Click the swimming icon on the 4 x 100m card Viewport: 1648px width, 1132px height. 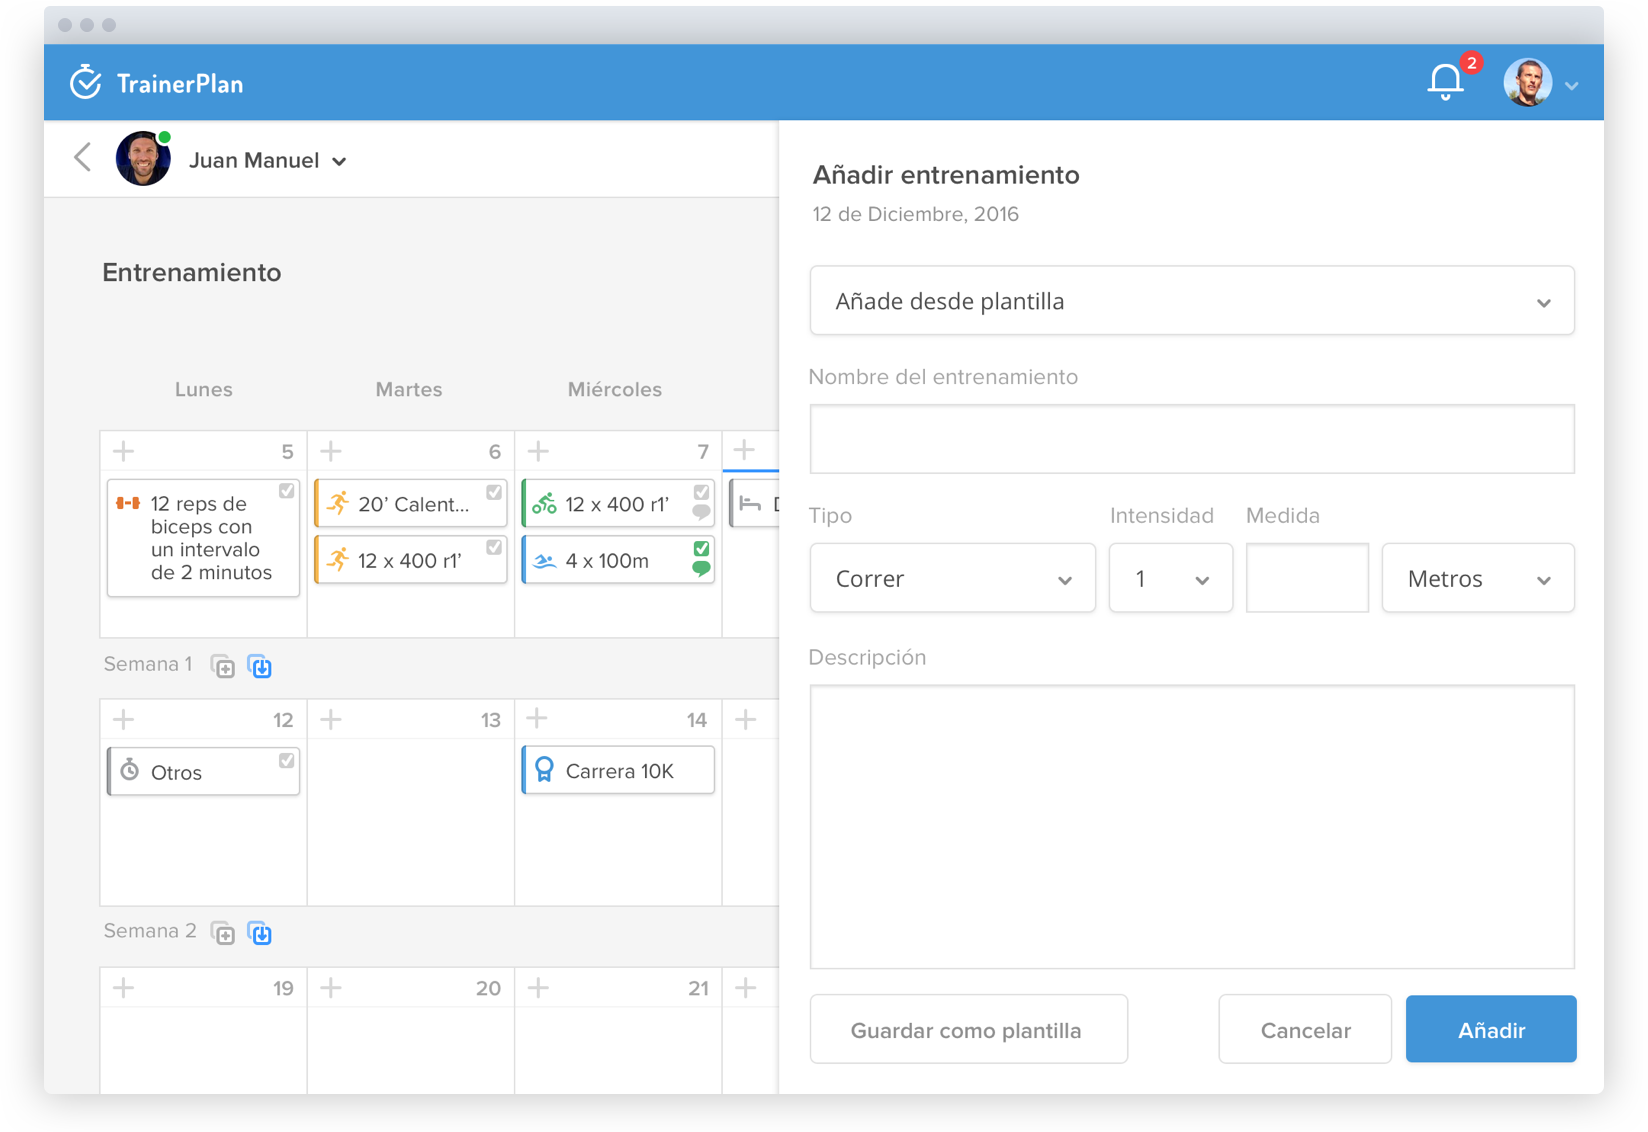point(545,560)
